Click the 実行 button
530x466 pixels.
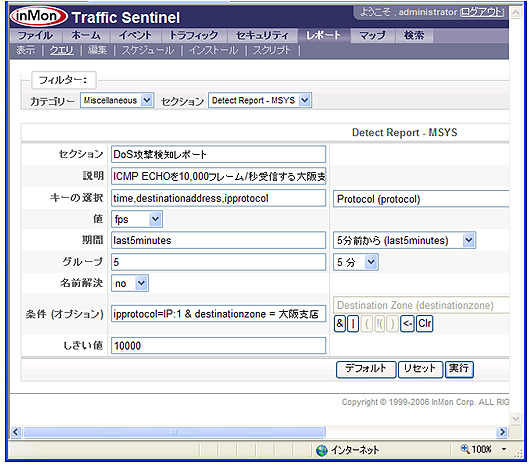click(459, 369)
